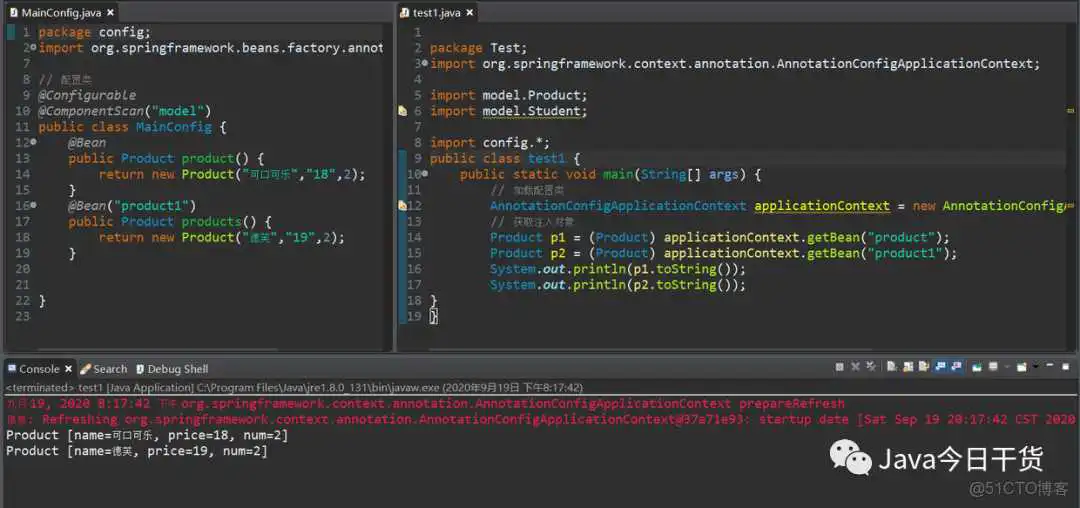This screenshot has height=508, width=1080.
Task: Click 'package config;' line in MainConfig.java
Action: click(x=94, y=32)
